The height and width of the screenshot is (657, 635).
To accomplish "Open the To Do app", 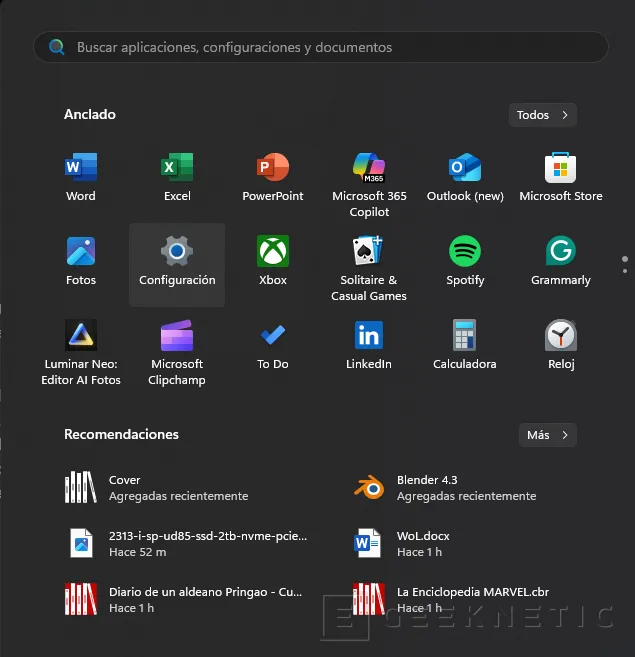I will 273,345.
